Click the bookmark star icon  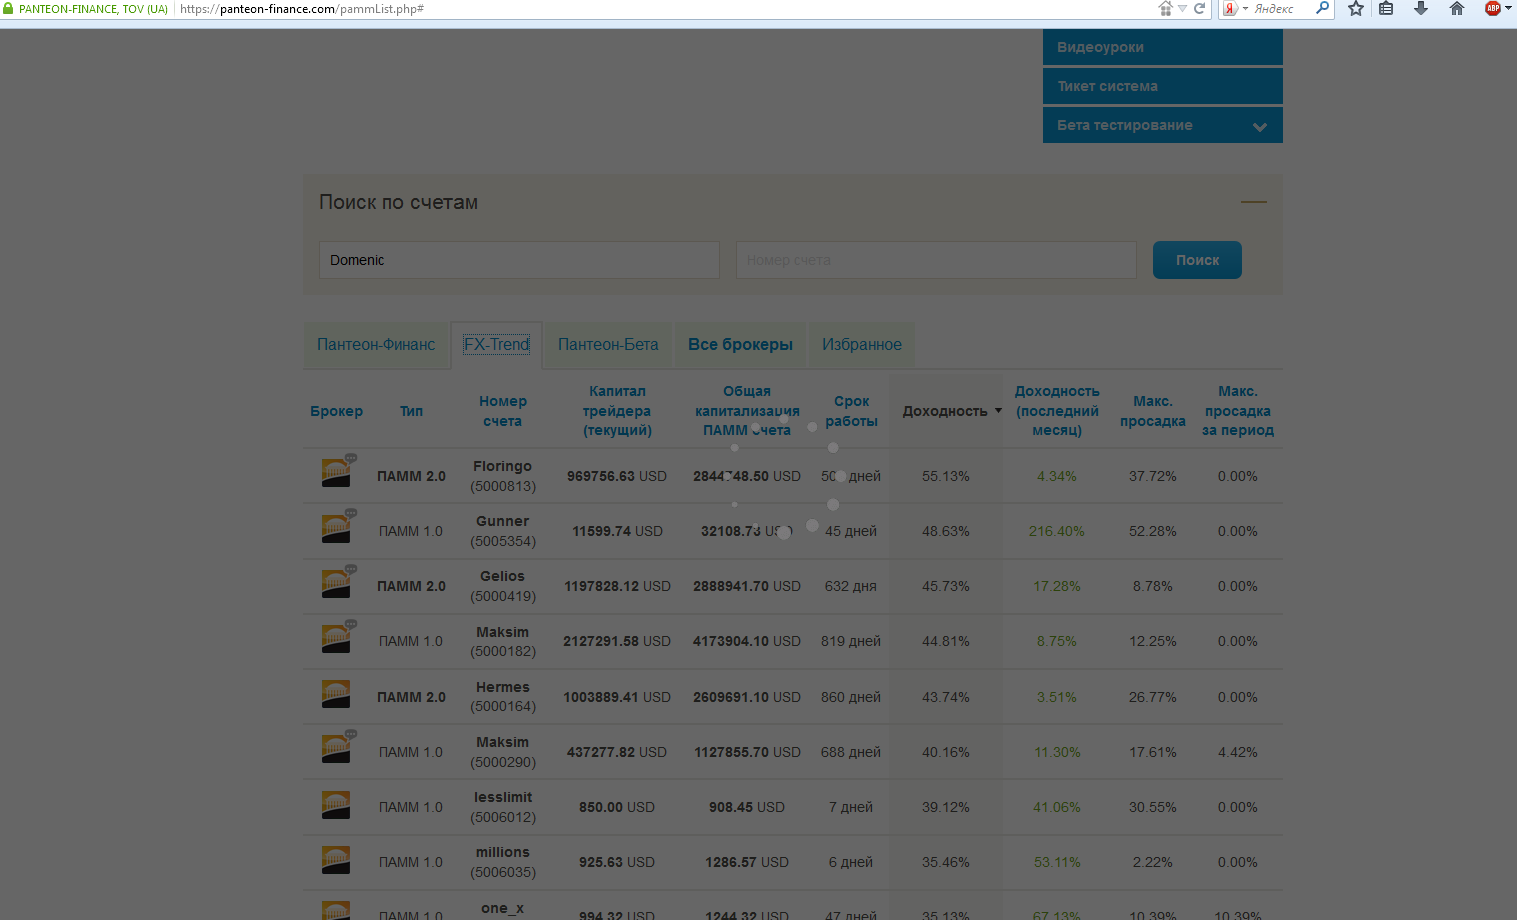1355,9
